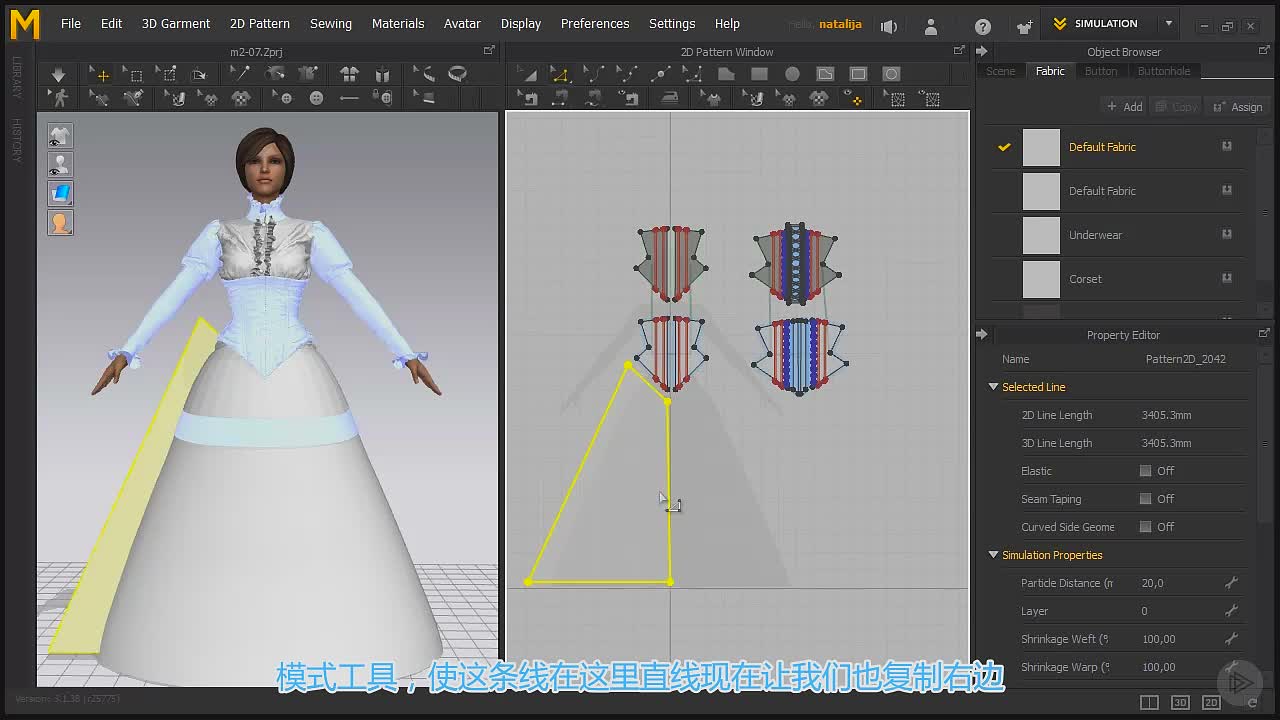Open the File menu
This screenshot has width=1280, height=720.
click(x=71, y=23)
